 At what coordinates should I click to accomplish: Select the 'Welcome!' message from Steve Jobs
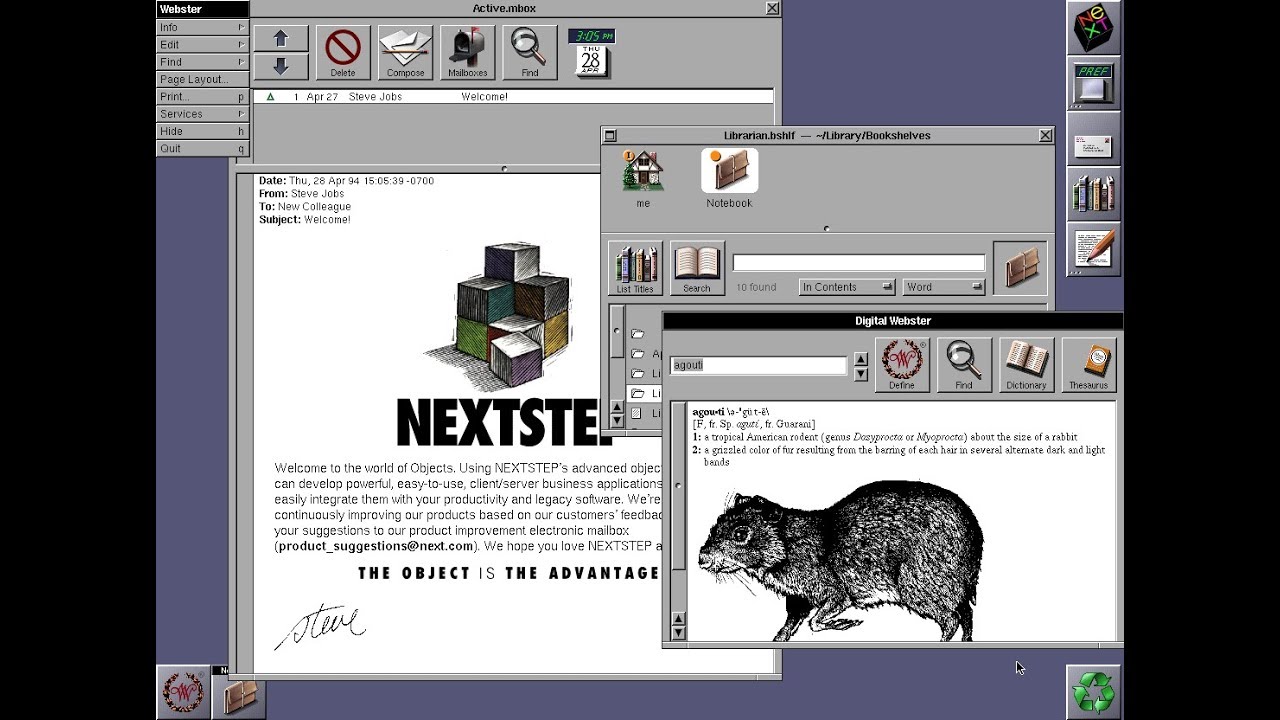pyautogui.click(x=513, y=97)
